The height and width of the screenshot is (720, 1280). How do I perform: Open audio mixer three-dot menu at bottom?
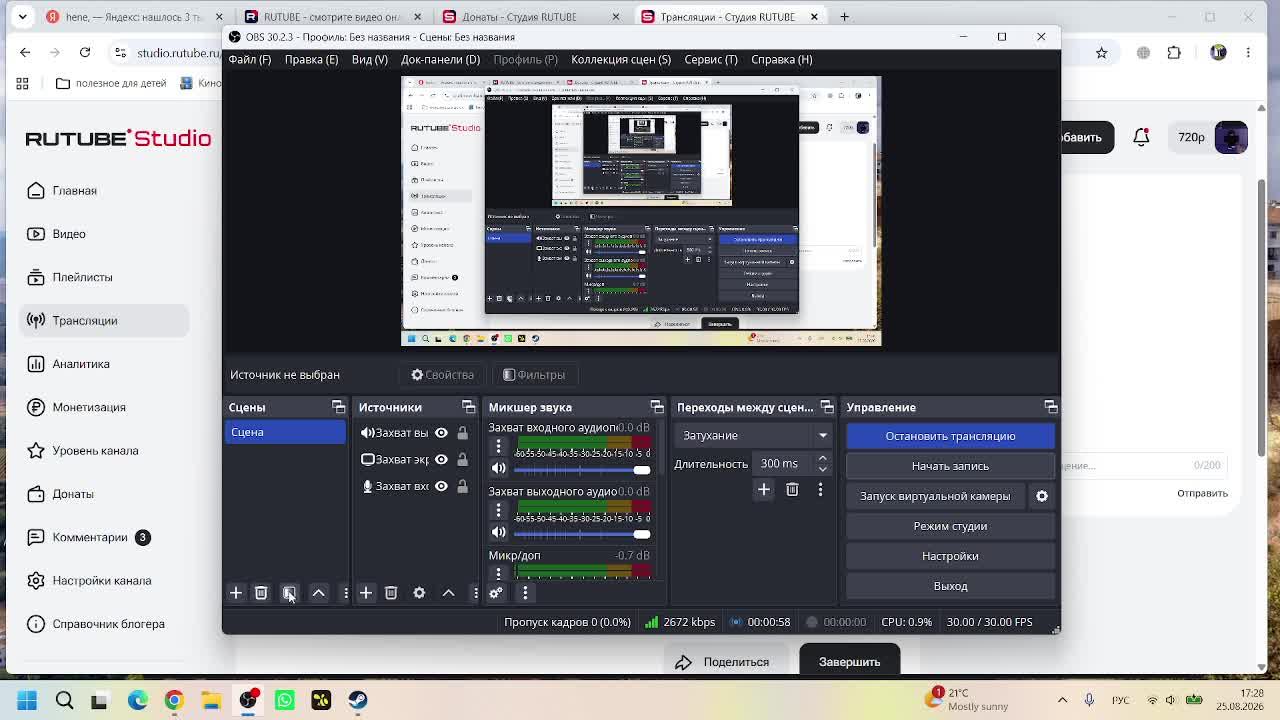[525, 593]
